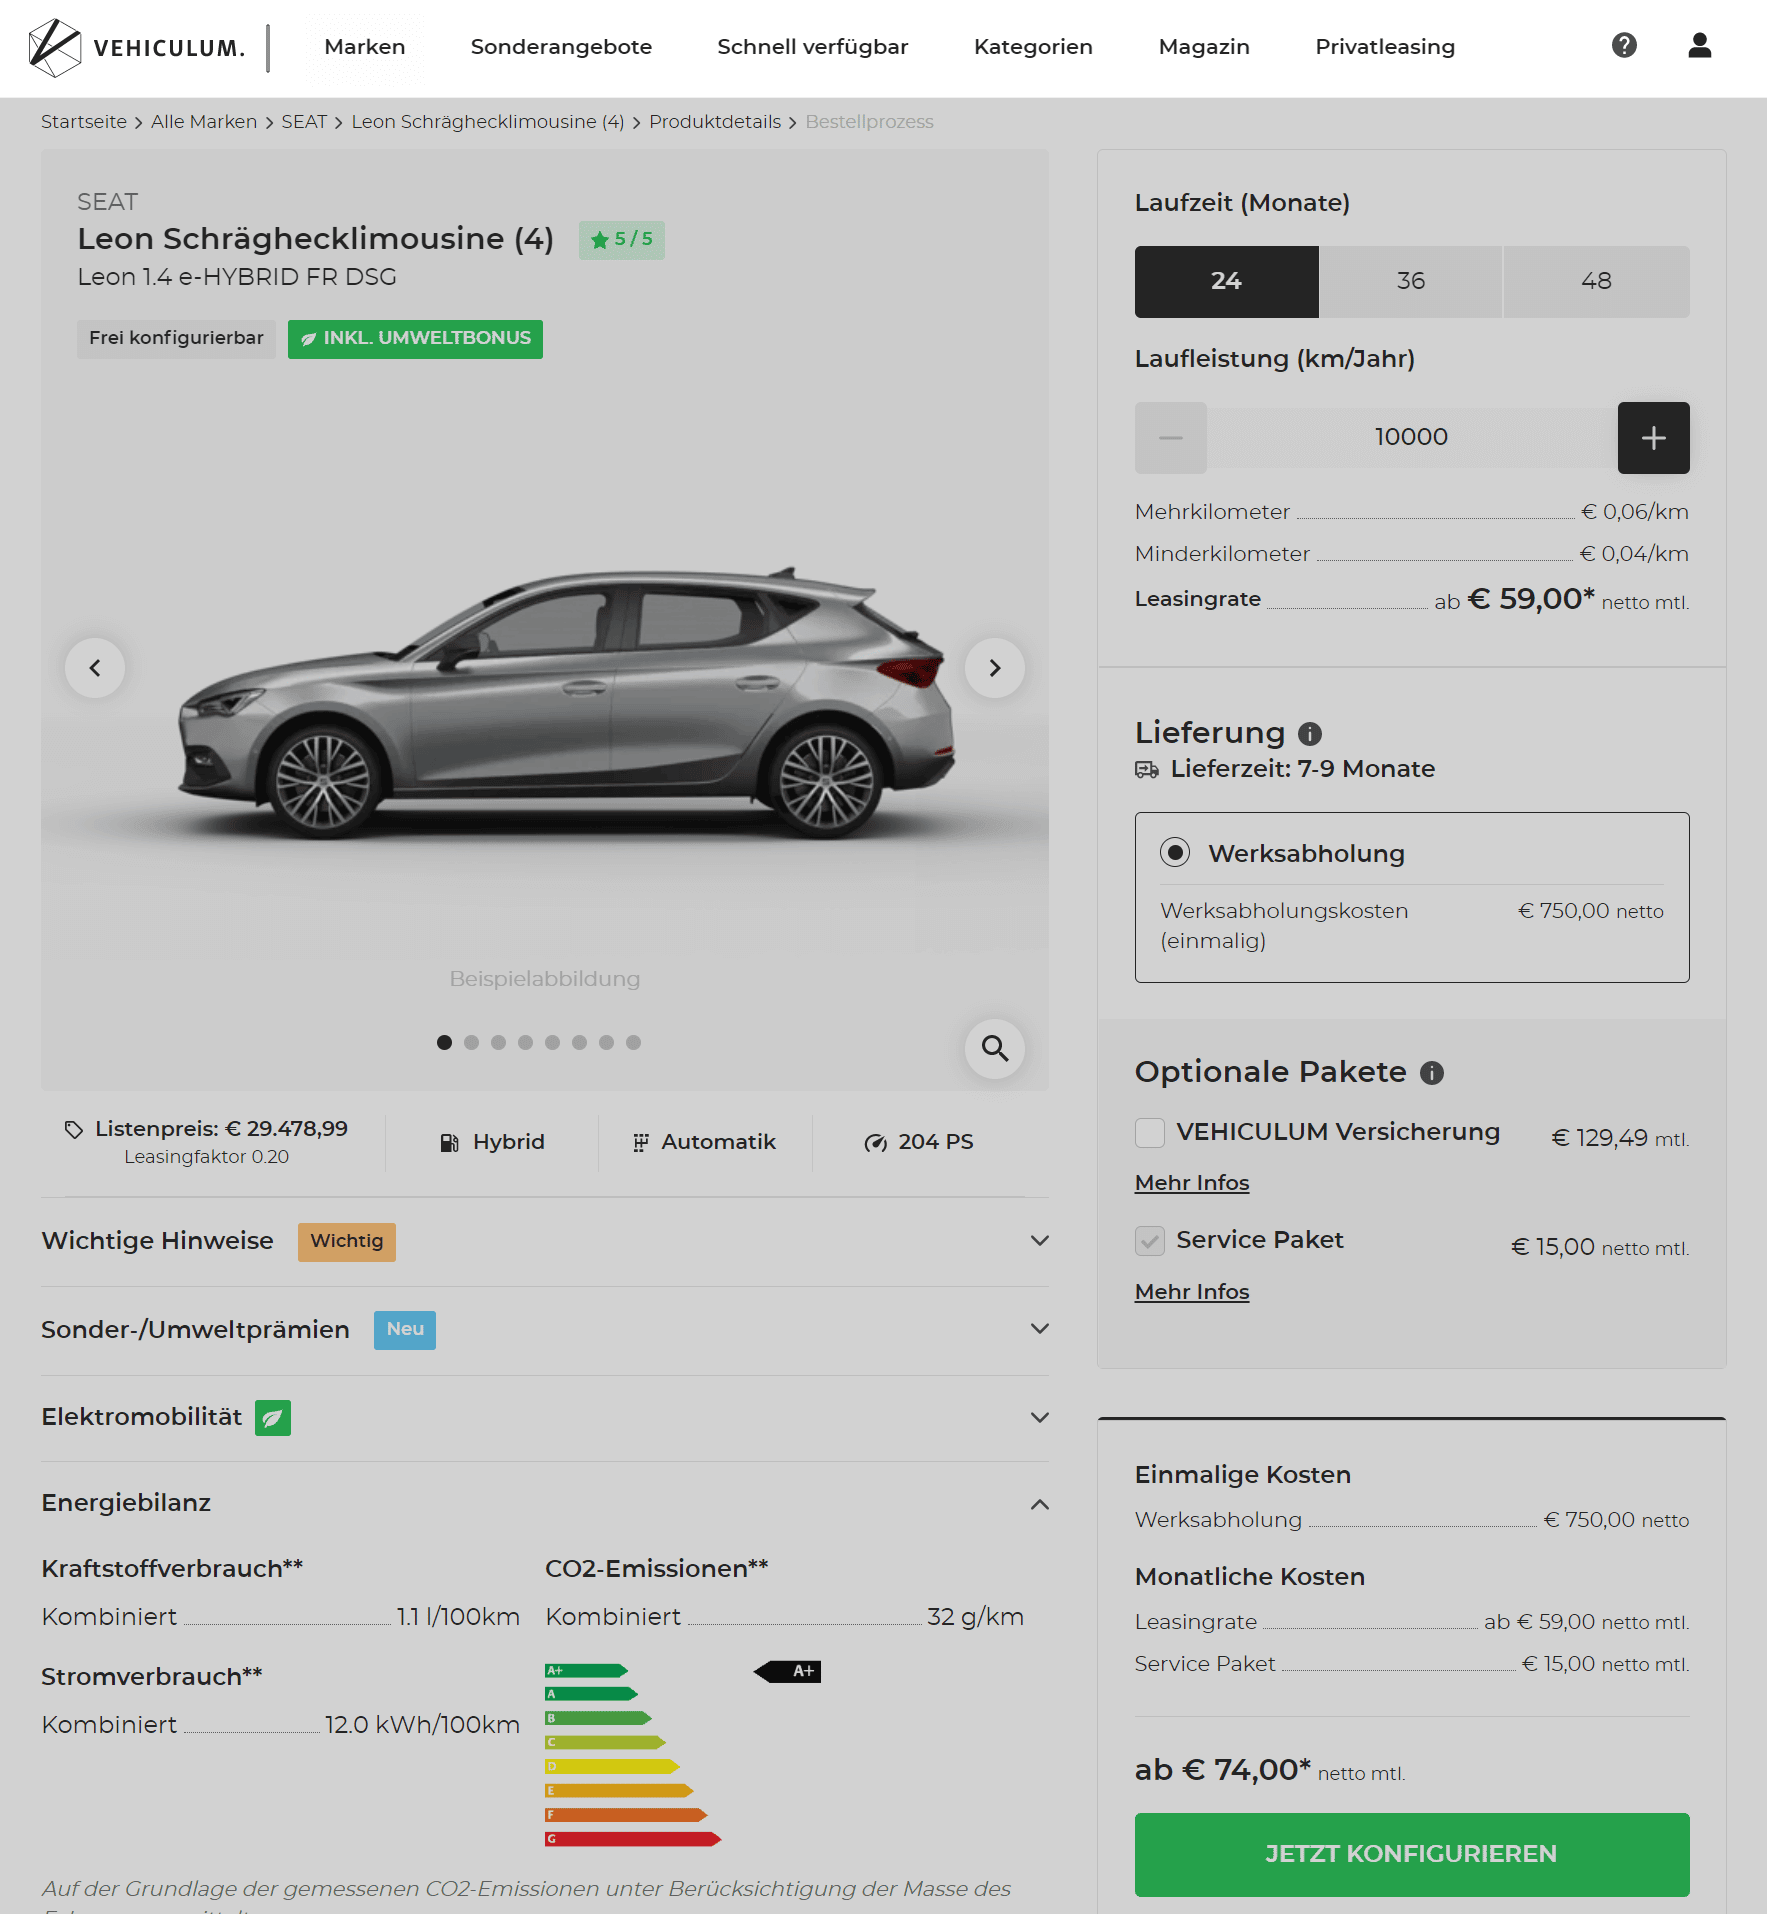1767x1914 pixels.
Task: Open the Marken menu
Action: tap(365, 47)
